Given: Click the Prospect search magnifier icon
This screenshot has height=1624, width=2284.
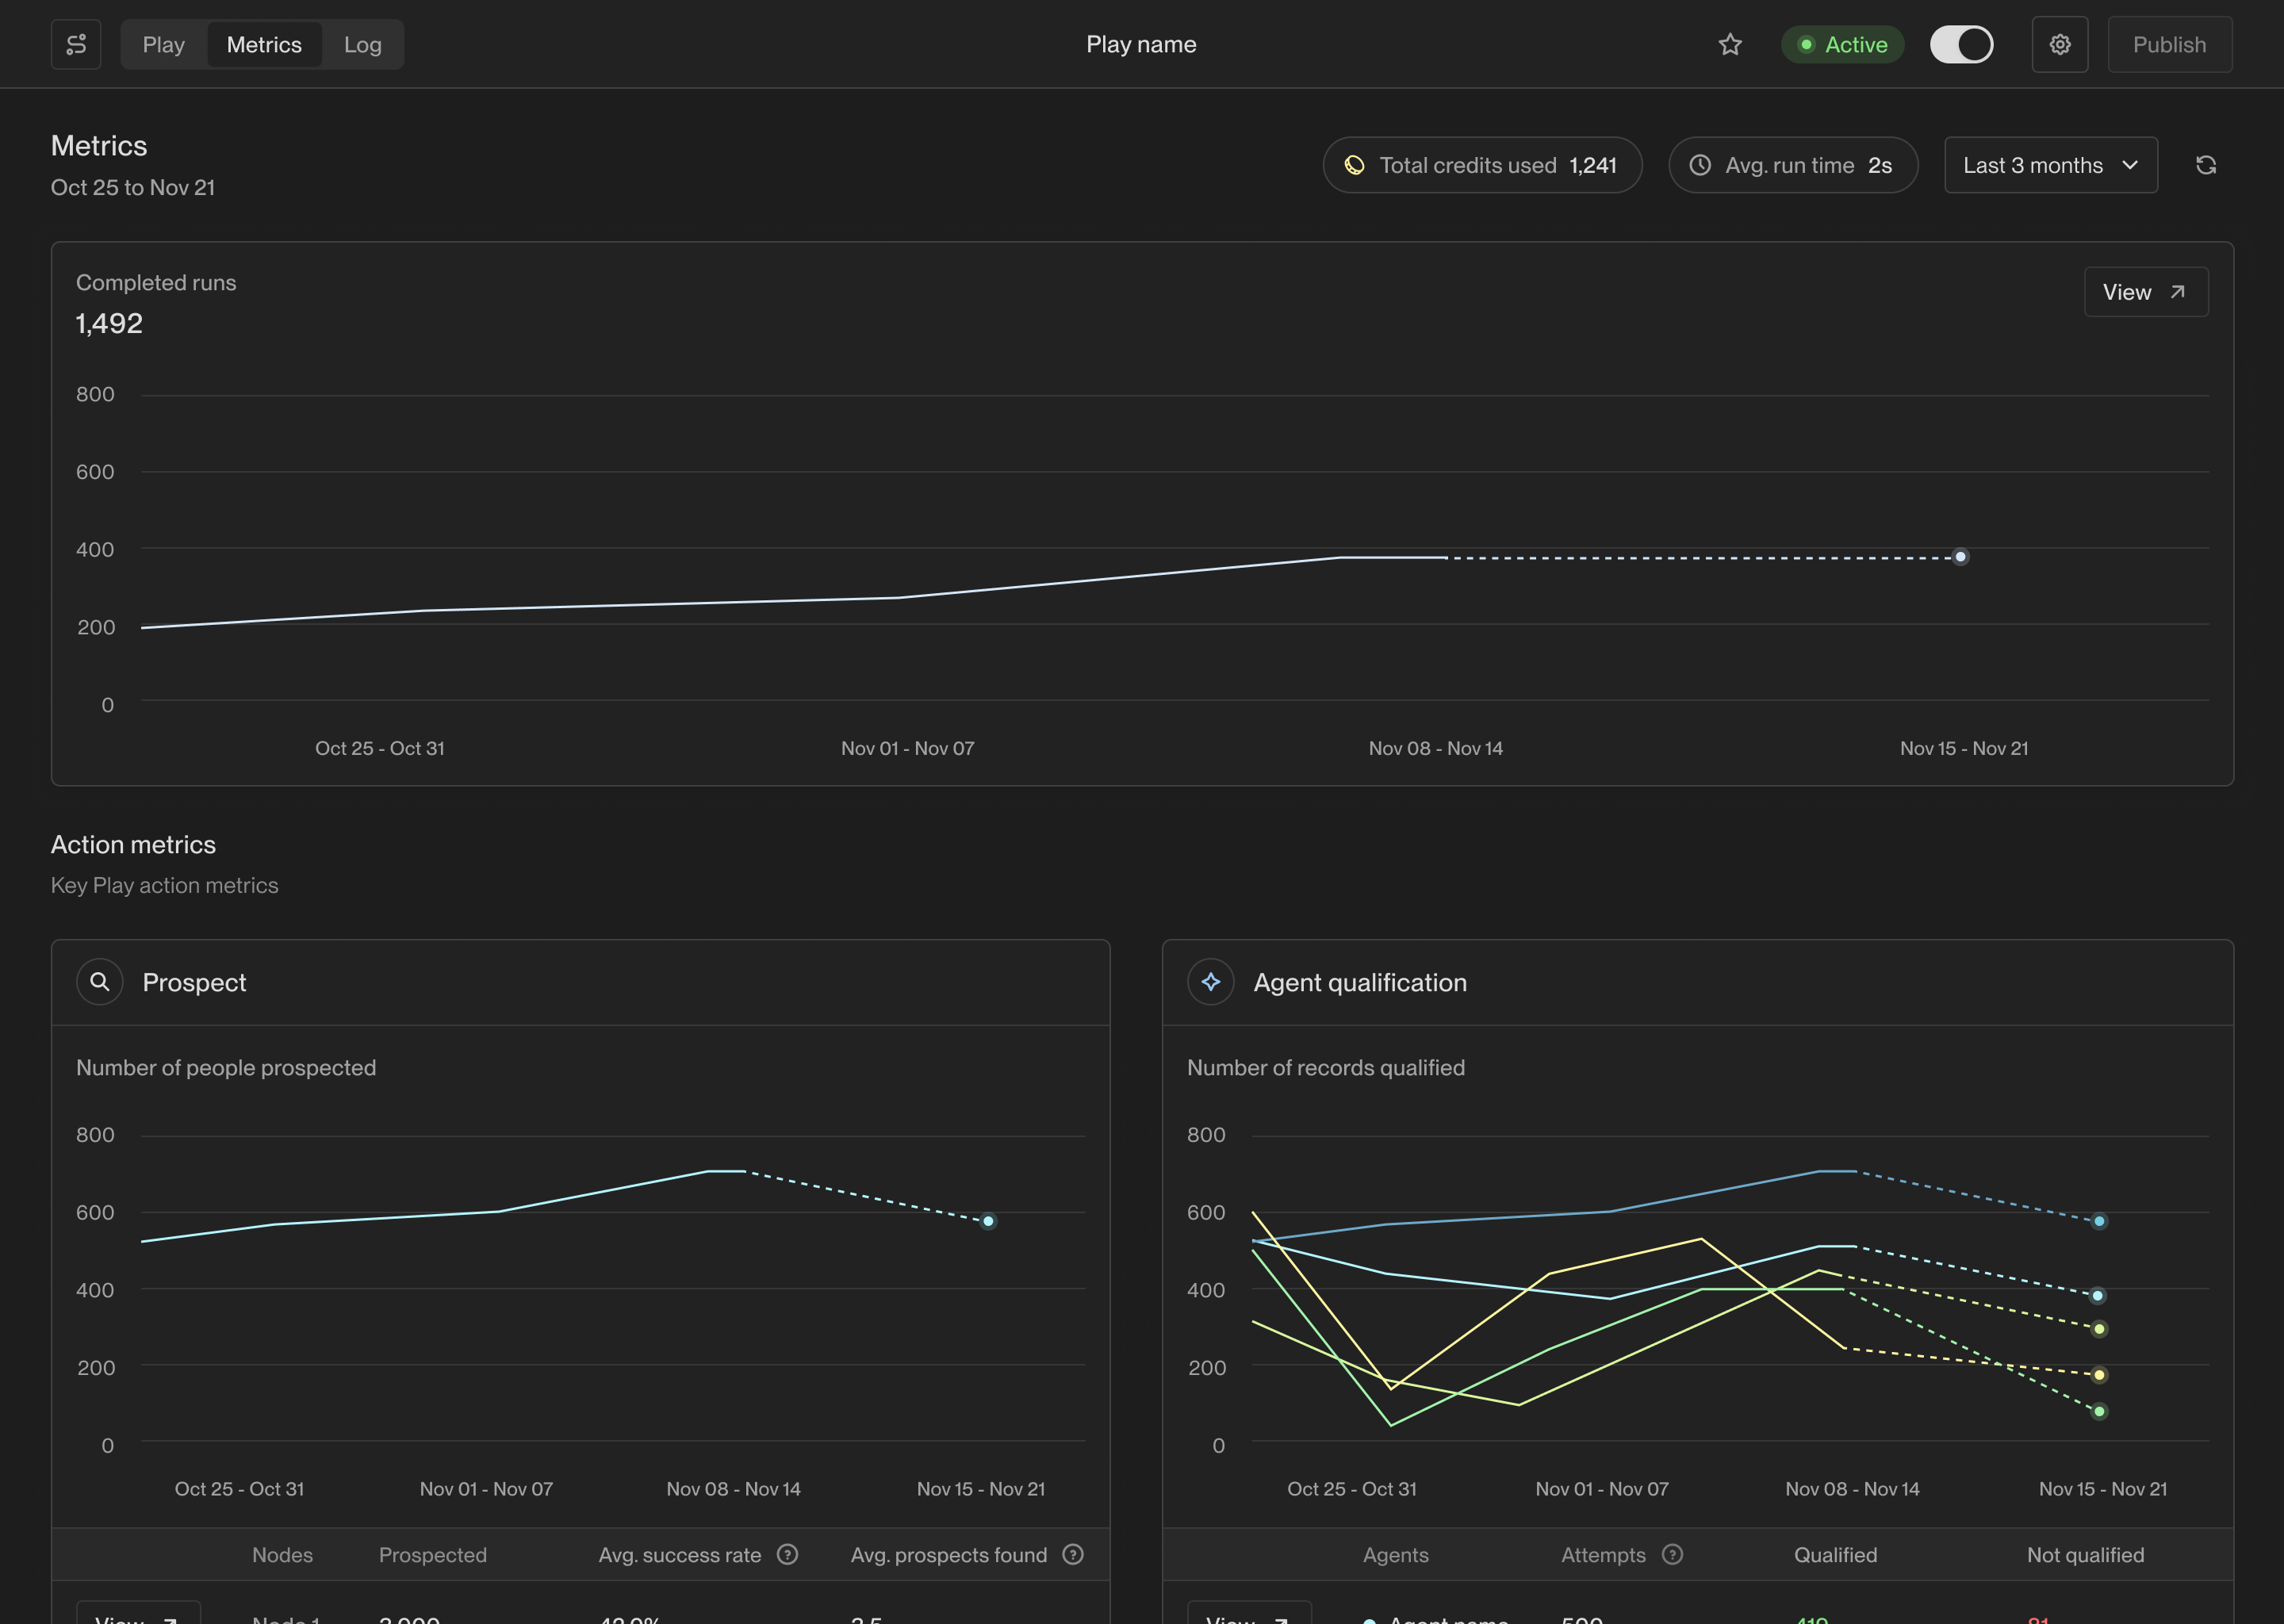Looking at the screenshot, I should tap(99, 982).
